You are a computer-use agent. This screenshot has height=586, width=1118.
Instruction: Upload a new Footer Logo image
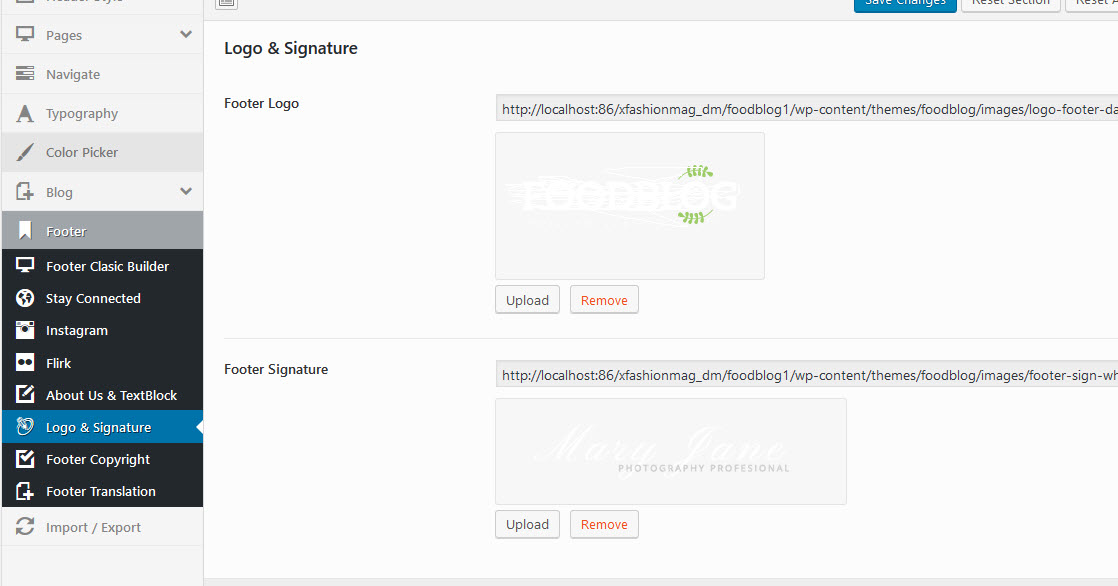[x=528, y=300]
